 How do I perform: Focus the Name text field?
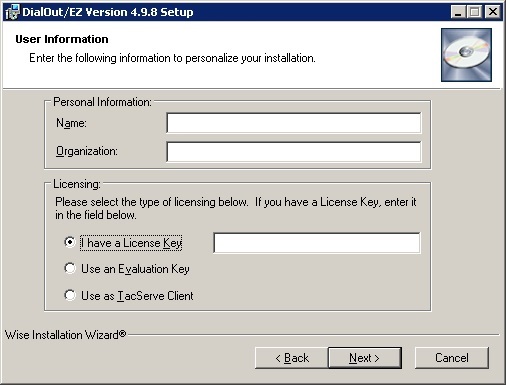[294, 123]
